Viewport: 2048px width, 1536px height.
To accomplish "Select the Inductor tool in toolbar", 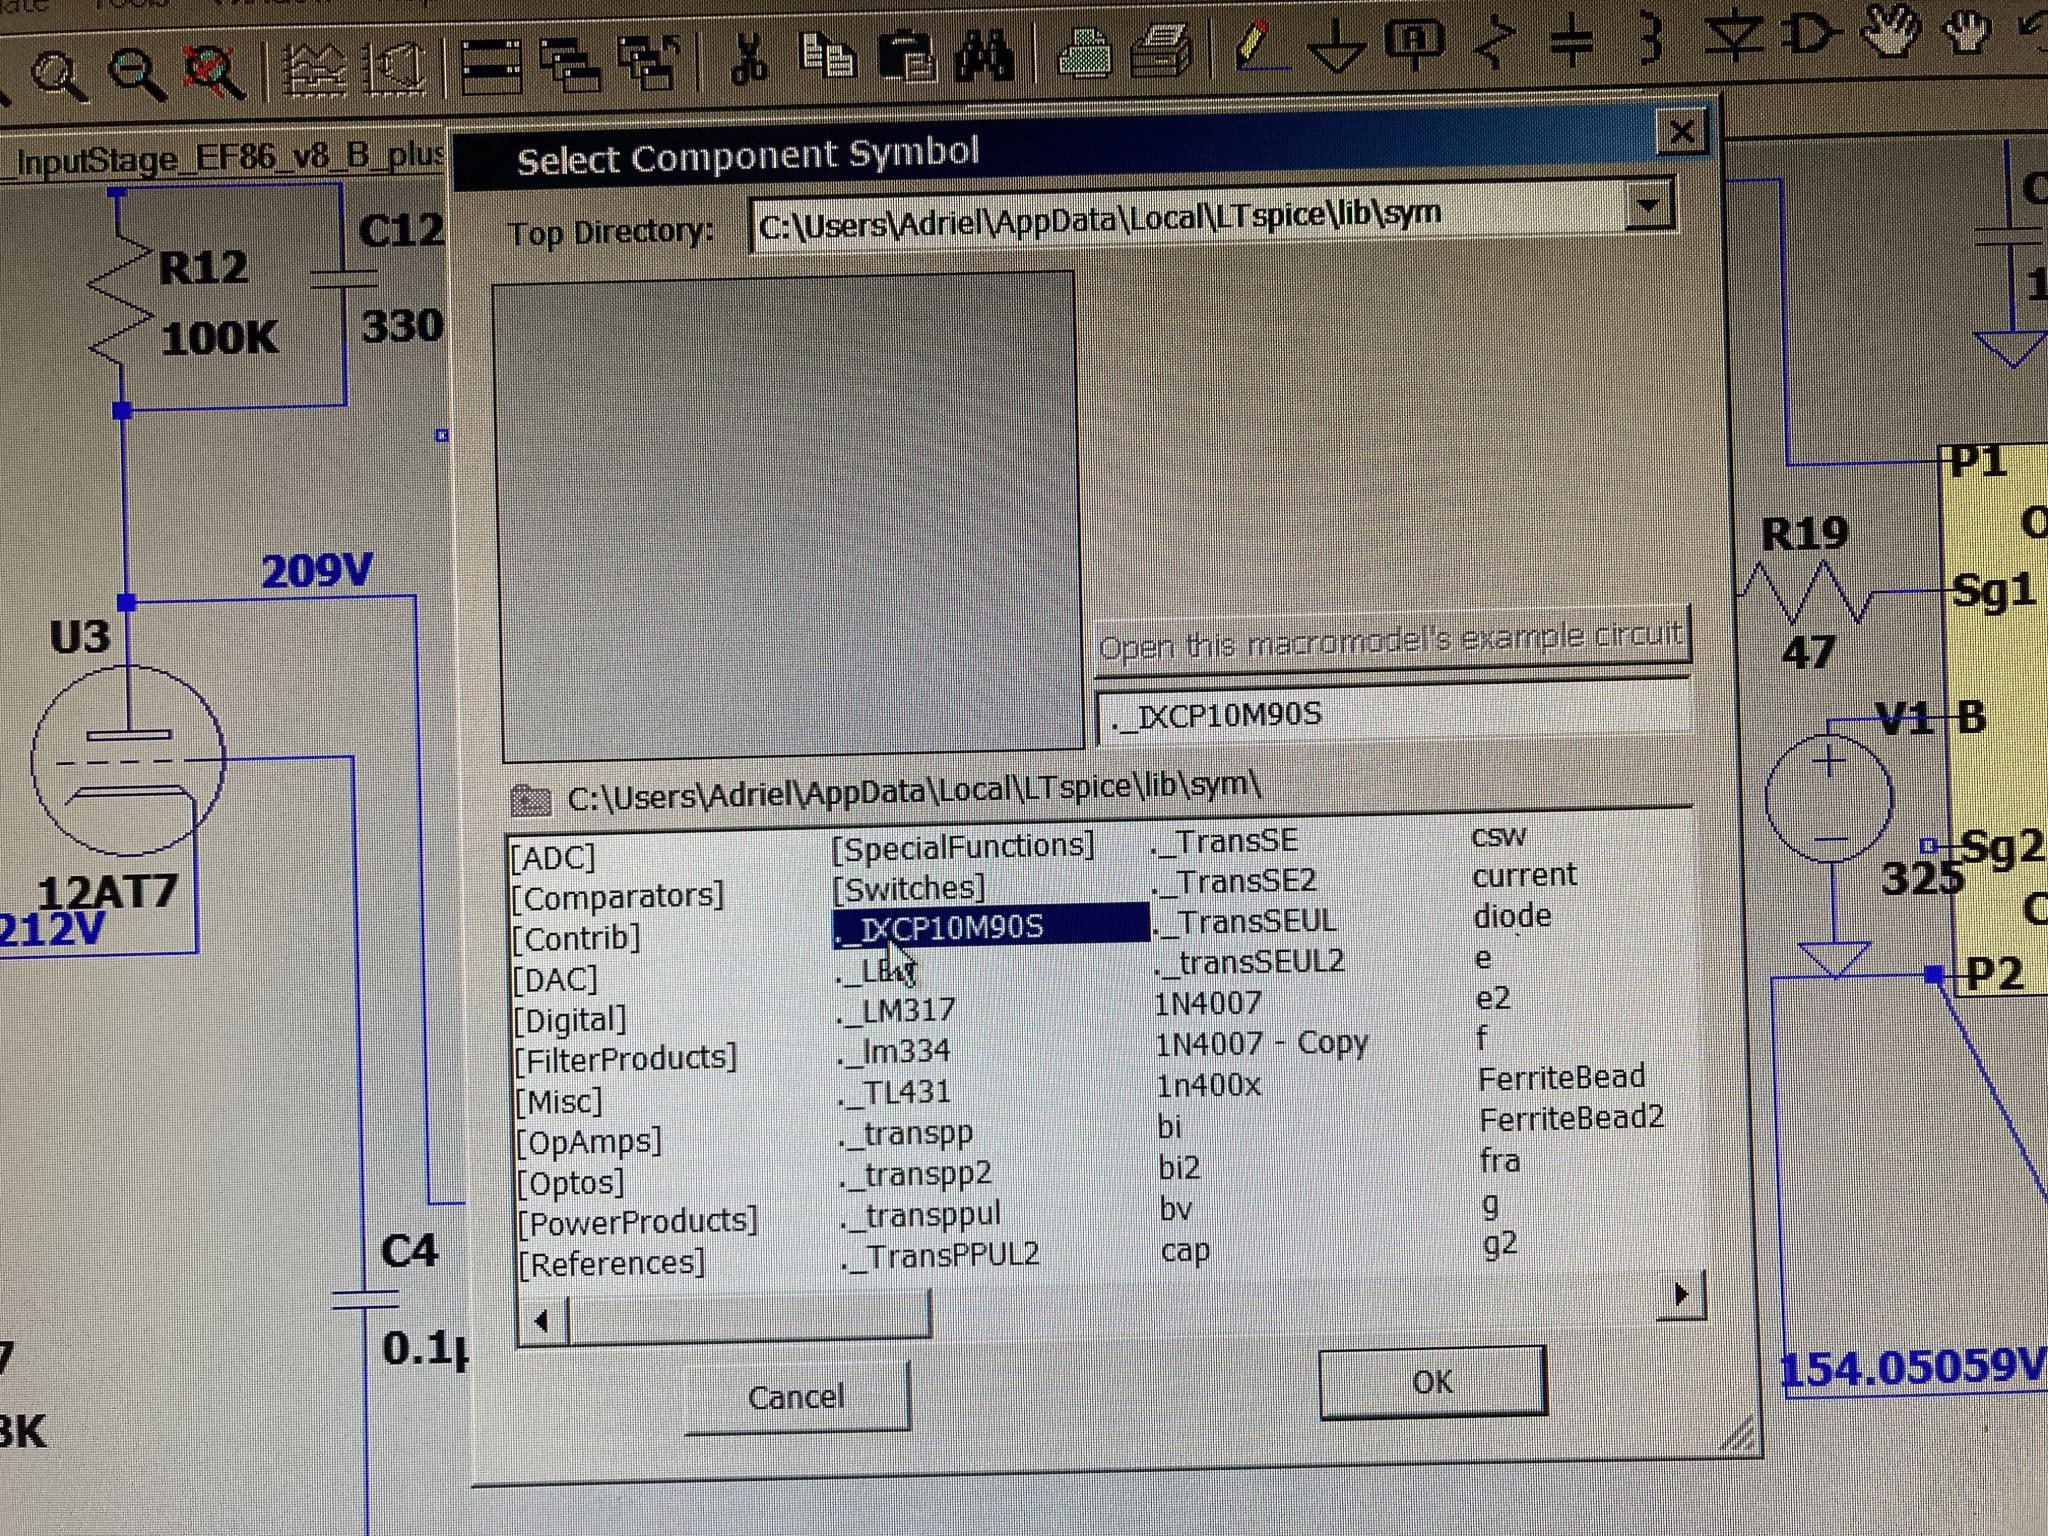I will click(1652, 40).
